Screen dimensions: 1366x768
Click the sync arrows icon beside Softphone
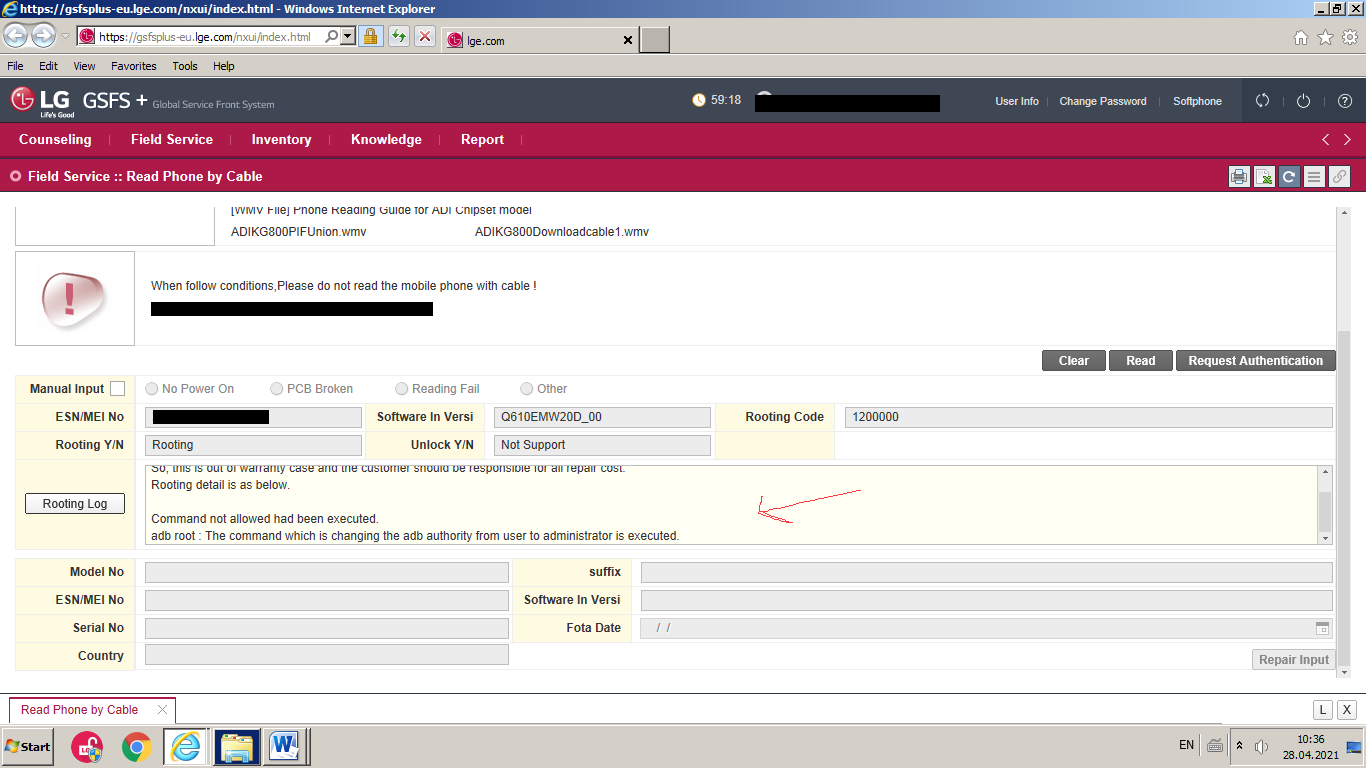click(x=1262, y=101)
